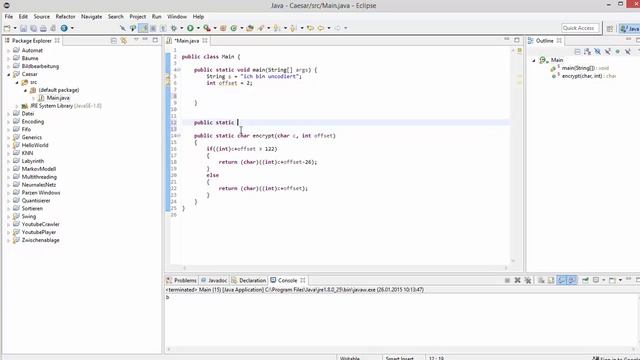Expand the Labyrinth project
Viewport: 640px width, 360px height.
coord(9,161)
